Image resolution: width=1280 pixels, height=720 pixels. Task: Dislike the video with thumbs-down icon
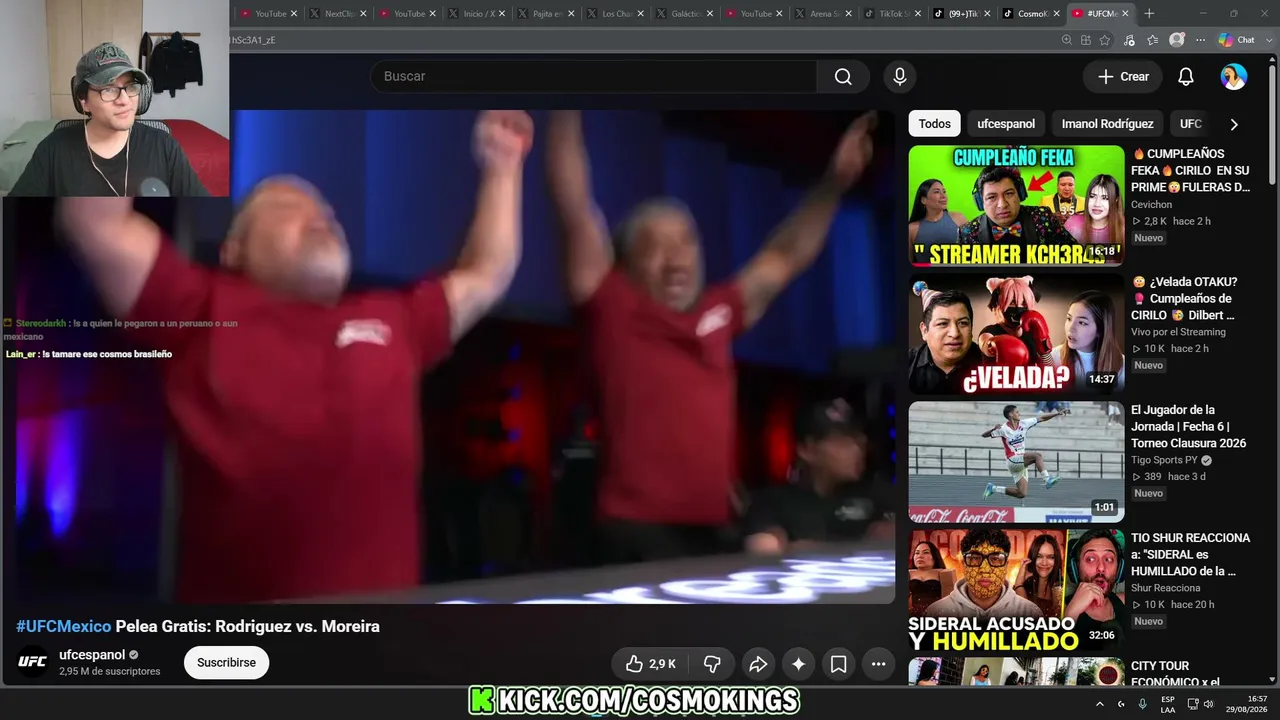pos(712,664)
